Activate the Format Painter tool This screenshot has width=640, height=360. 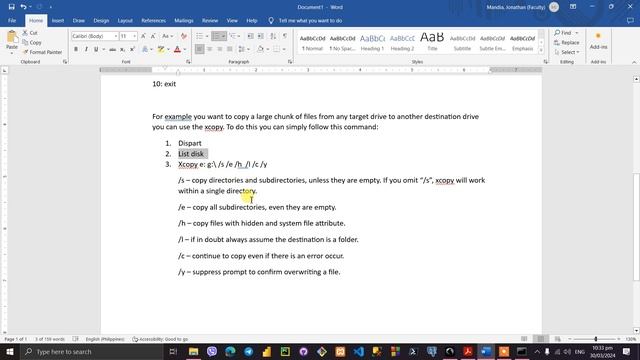[42, 52]
